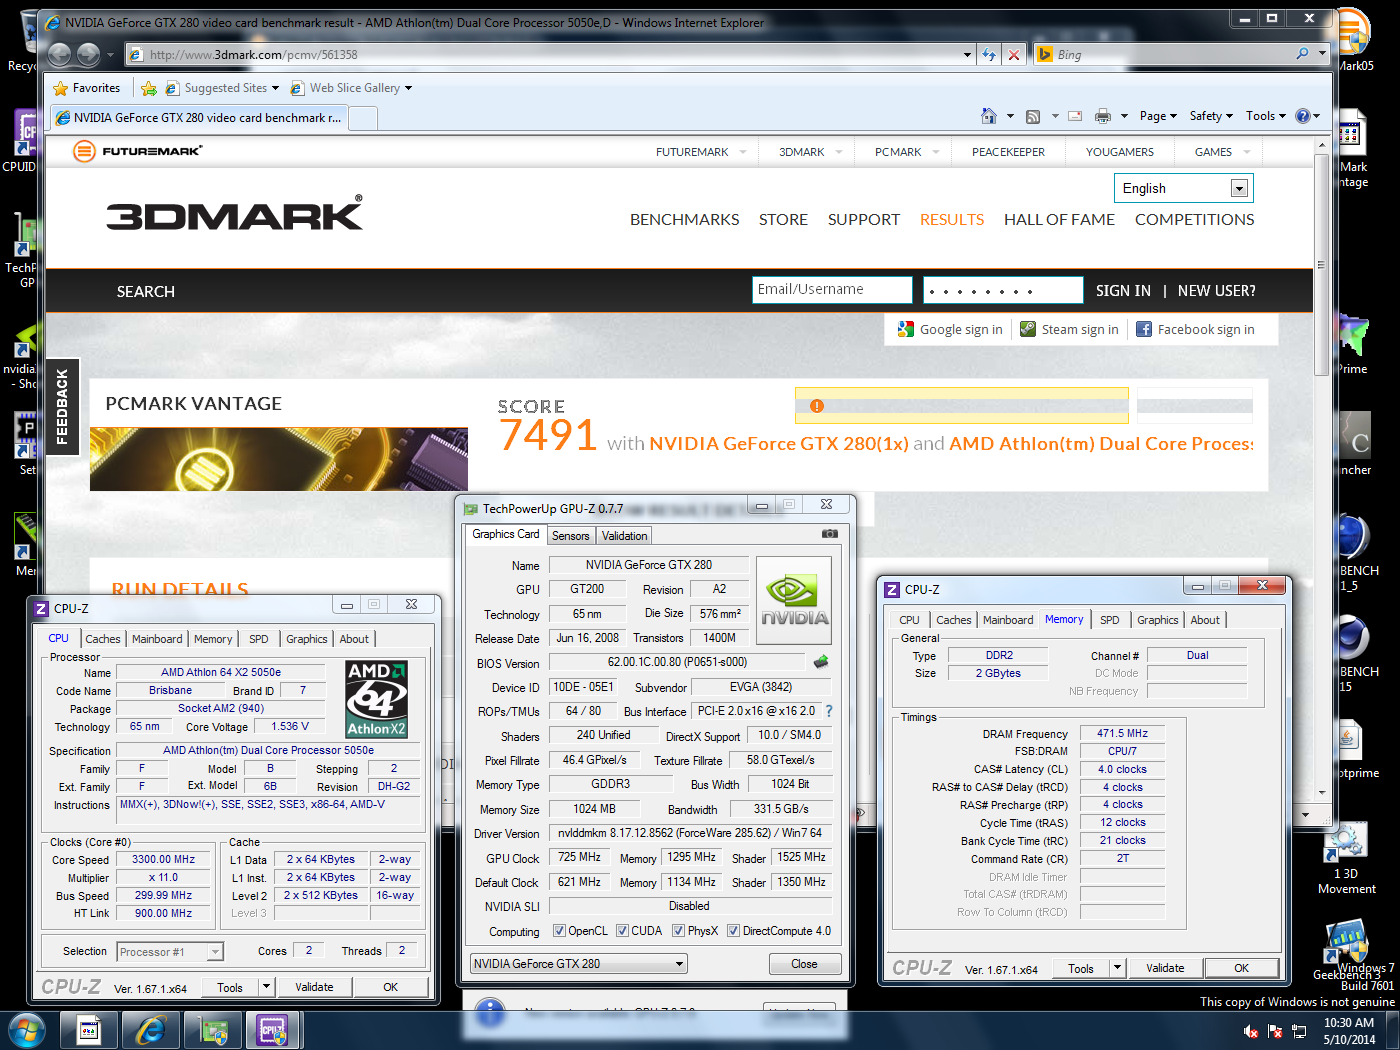Open HALL OF FAME link

[1059, 220]
